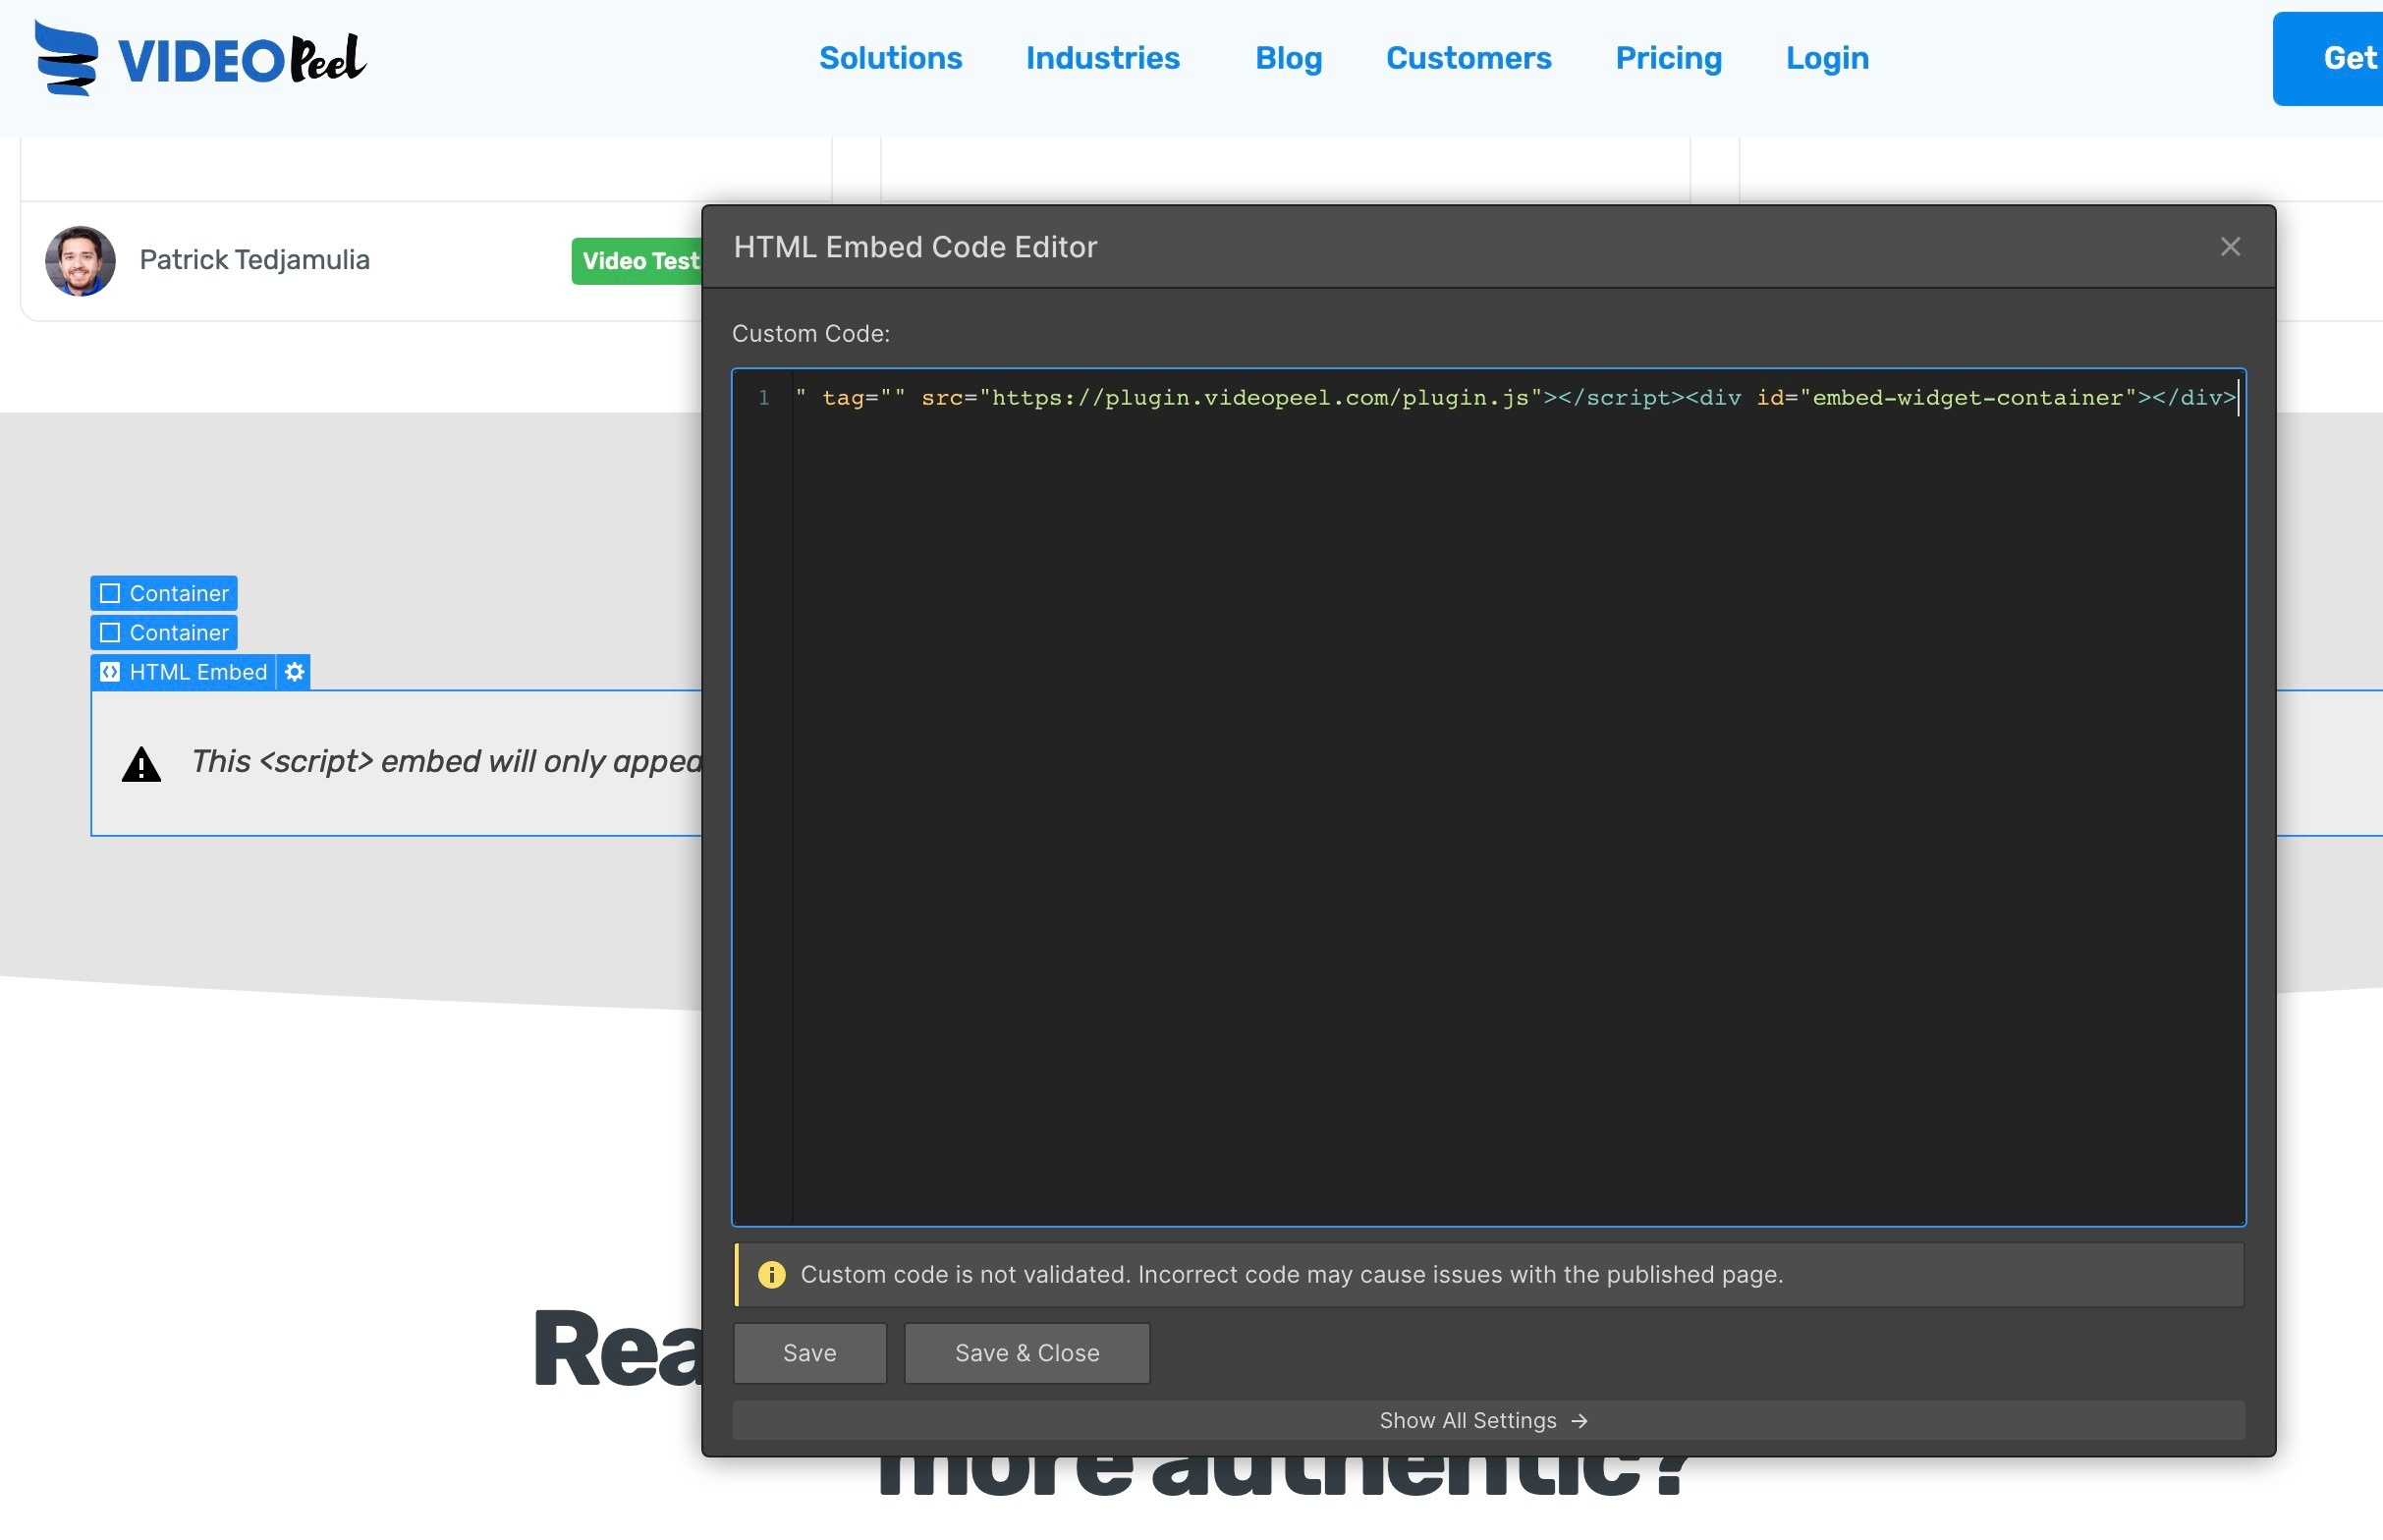This screenshot has height=1540, width=2383.
Task: Click the Login link
Action: (1827, 58)
